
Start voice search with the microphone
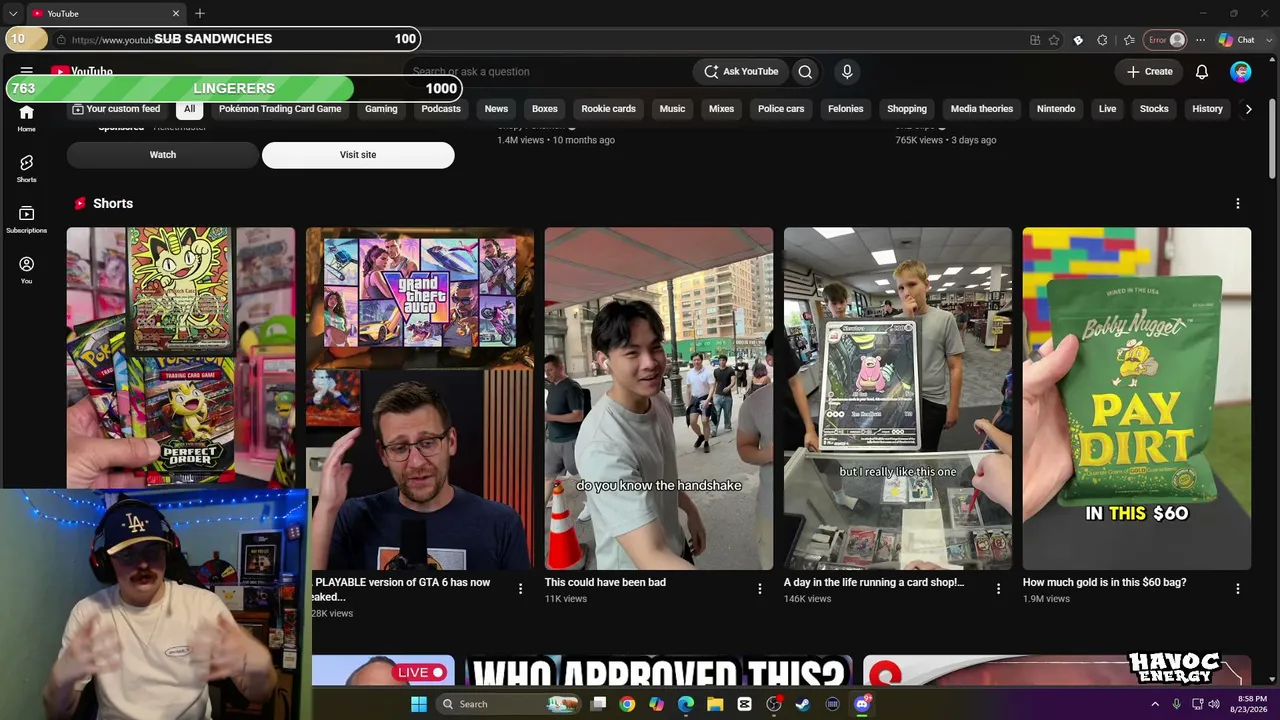pos(847,72)
